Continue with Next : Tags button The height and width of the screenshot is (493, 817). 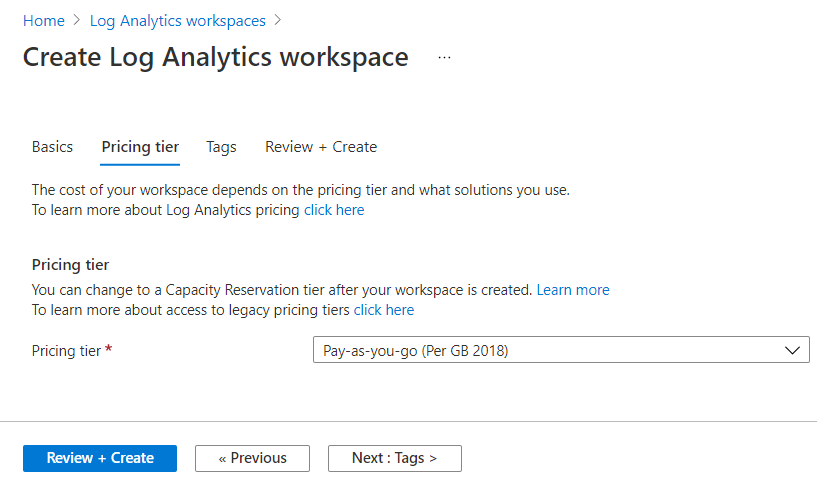(395, 458)
